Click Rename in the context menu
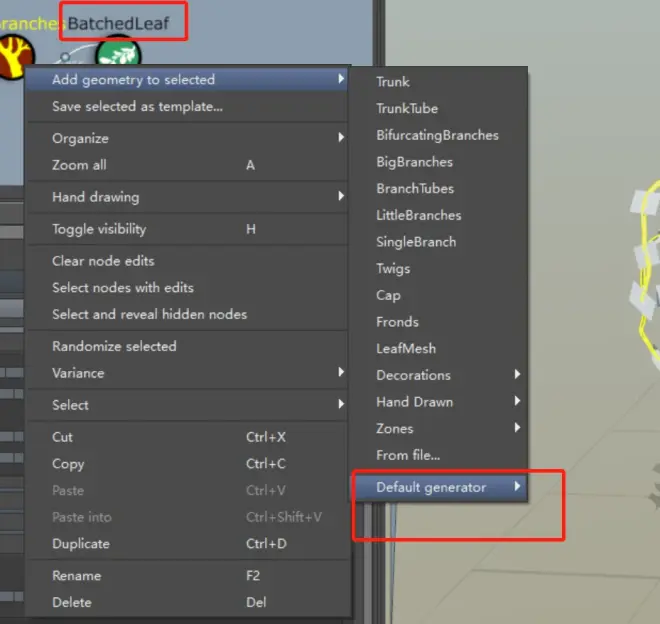Screen dimensions: 660x624 (76, 576)
